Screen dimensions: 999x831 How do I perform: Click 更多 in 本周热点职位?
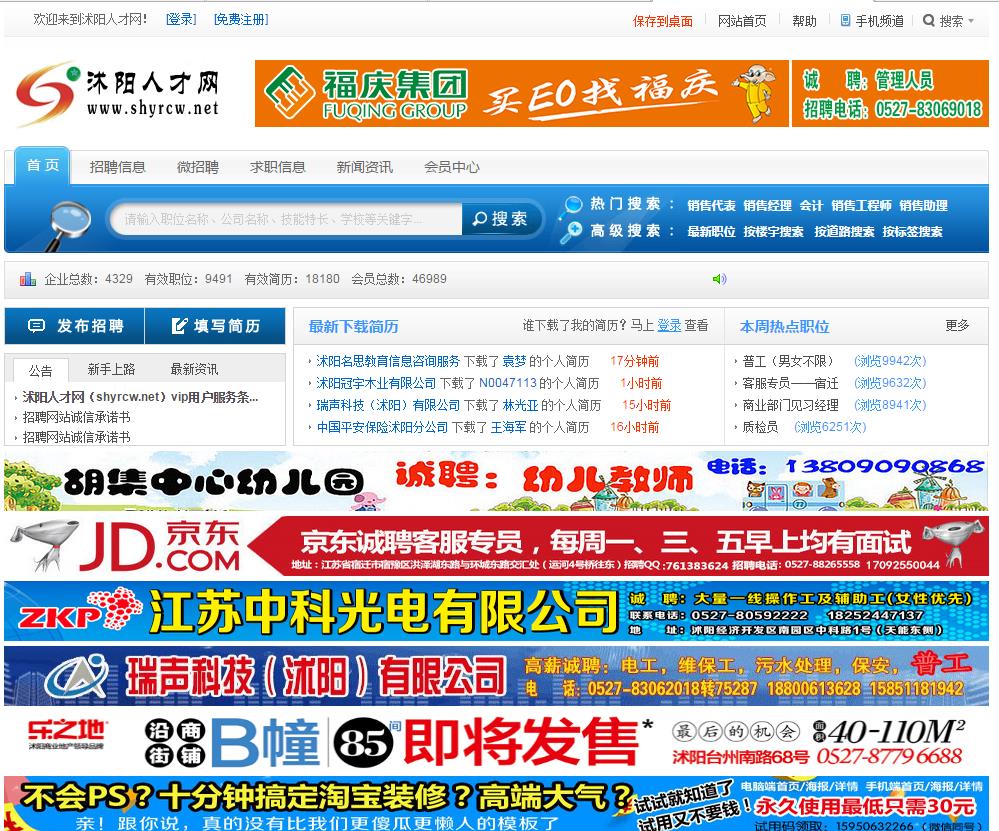click(x=957, y=326)
